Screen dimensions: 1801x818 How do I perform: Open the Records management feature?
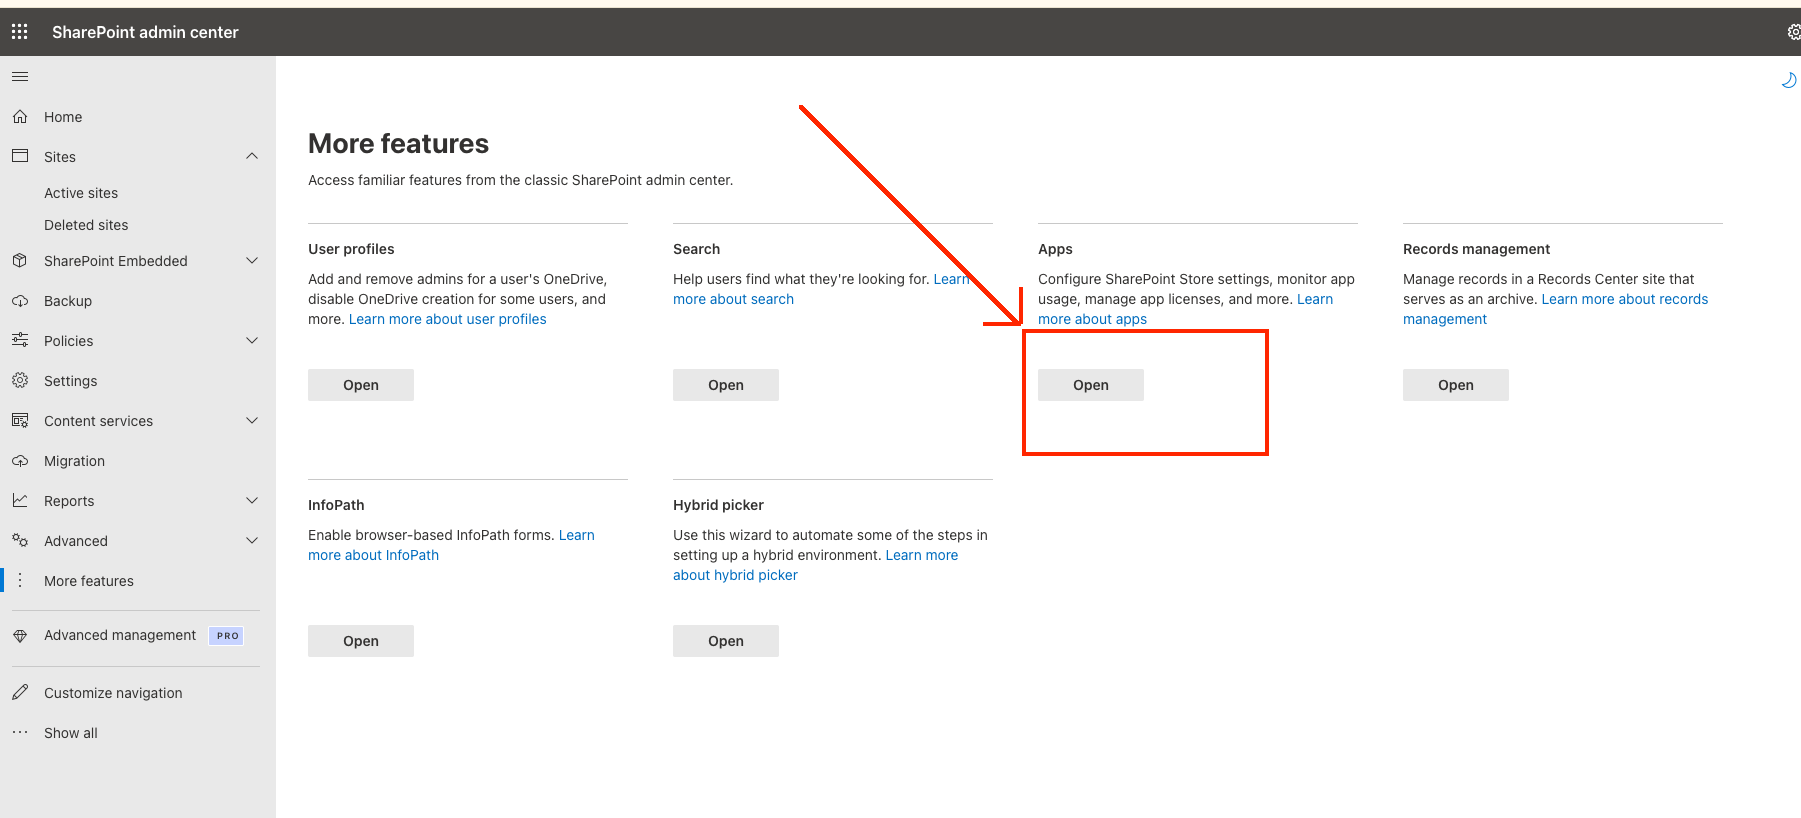pos(1456,385)
